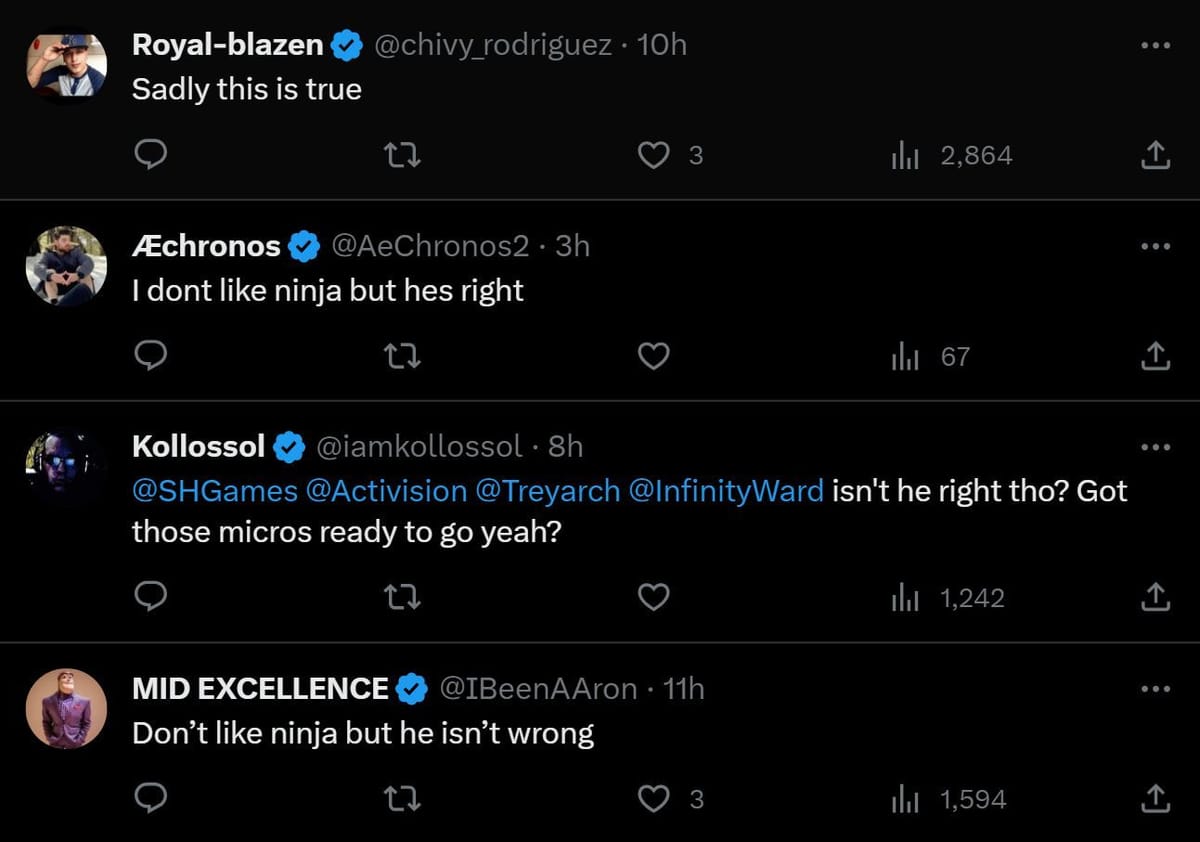This screenshot has height=842, width=1200.
Task: Like the Æchronos tweet
Action: pos(654,356)
